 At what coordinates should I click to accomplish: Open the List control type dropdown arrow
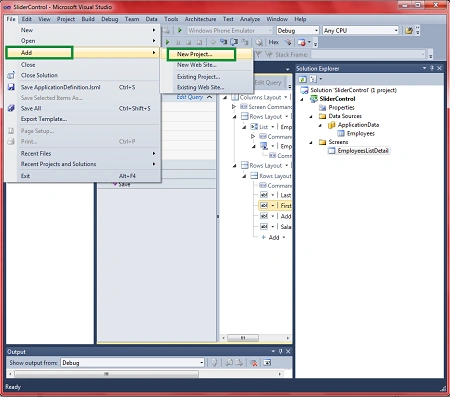(273, 127)
